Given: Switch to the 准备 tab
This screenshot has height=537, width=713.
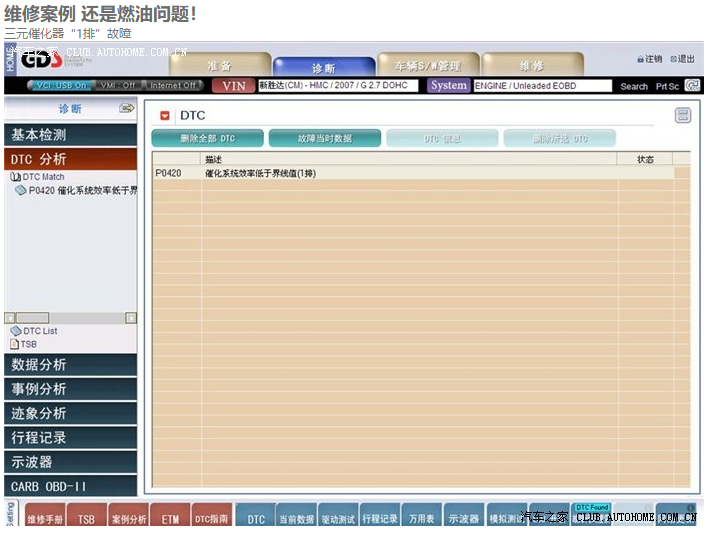Looking at the screenshot, I should click(x=219, y=65).
